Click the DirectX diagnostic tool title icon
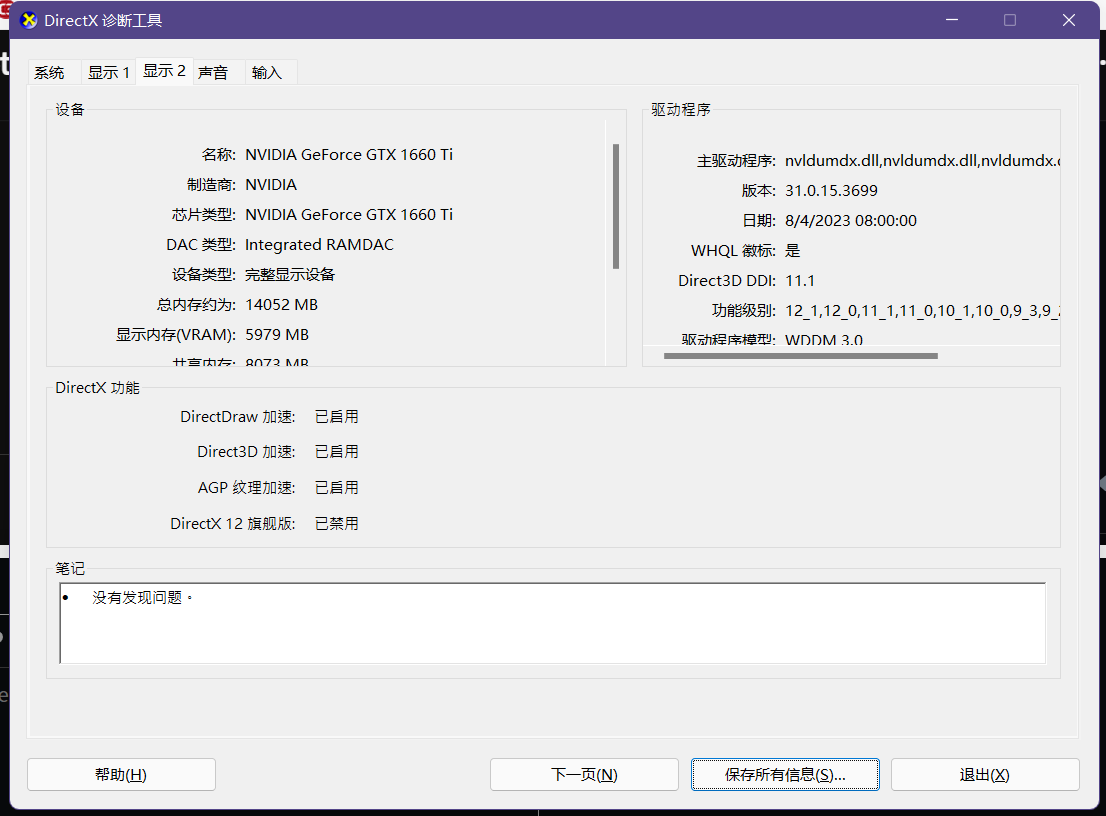 (x=29, y=20)
